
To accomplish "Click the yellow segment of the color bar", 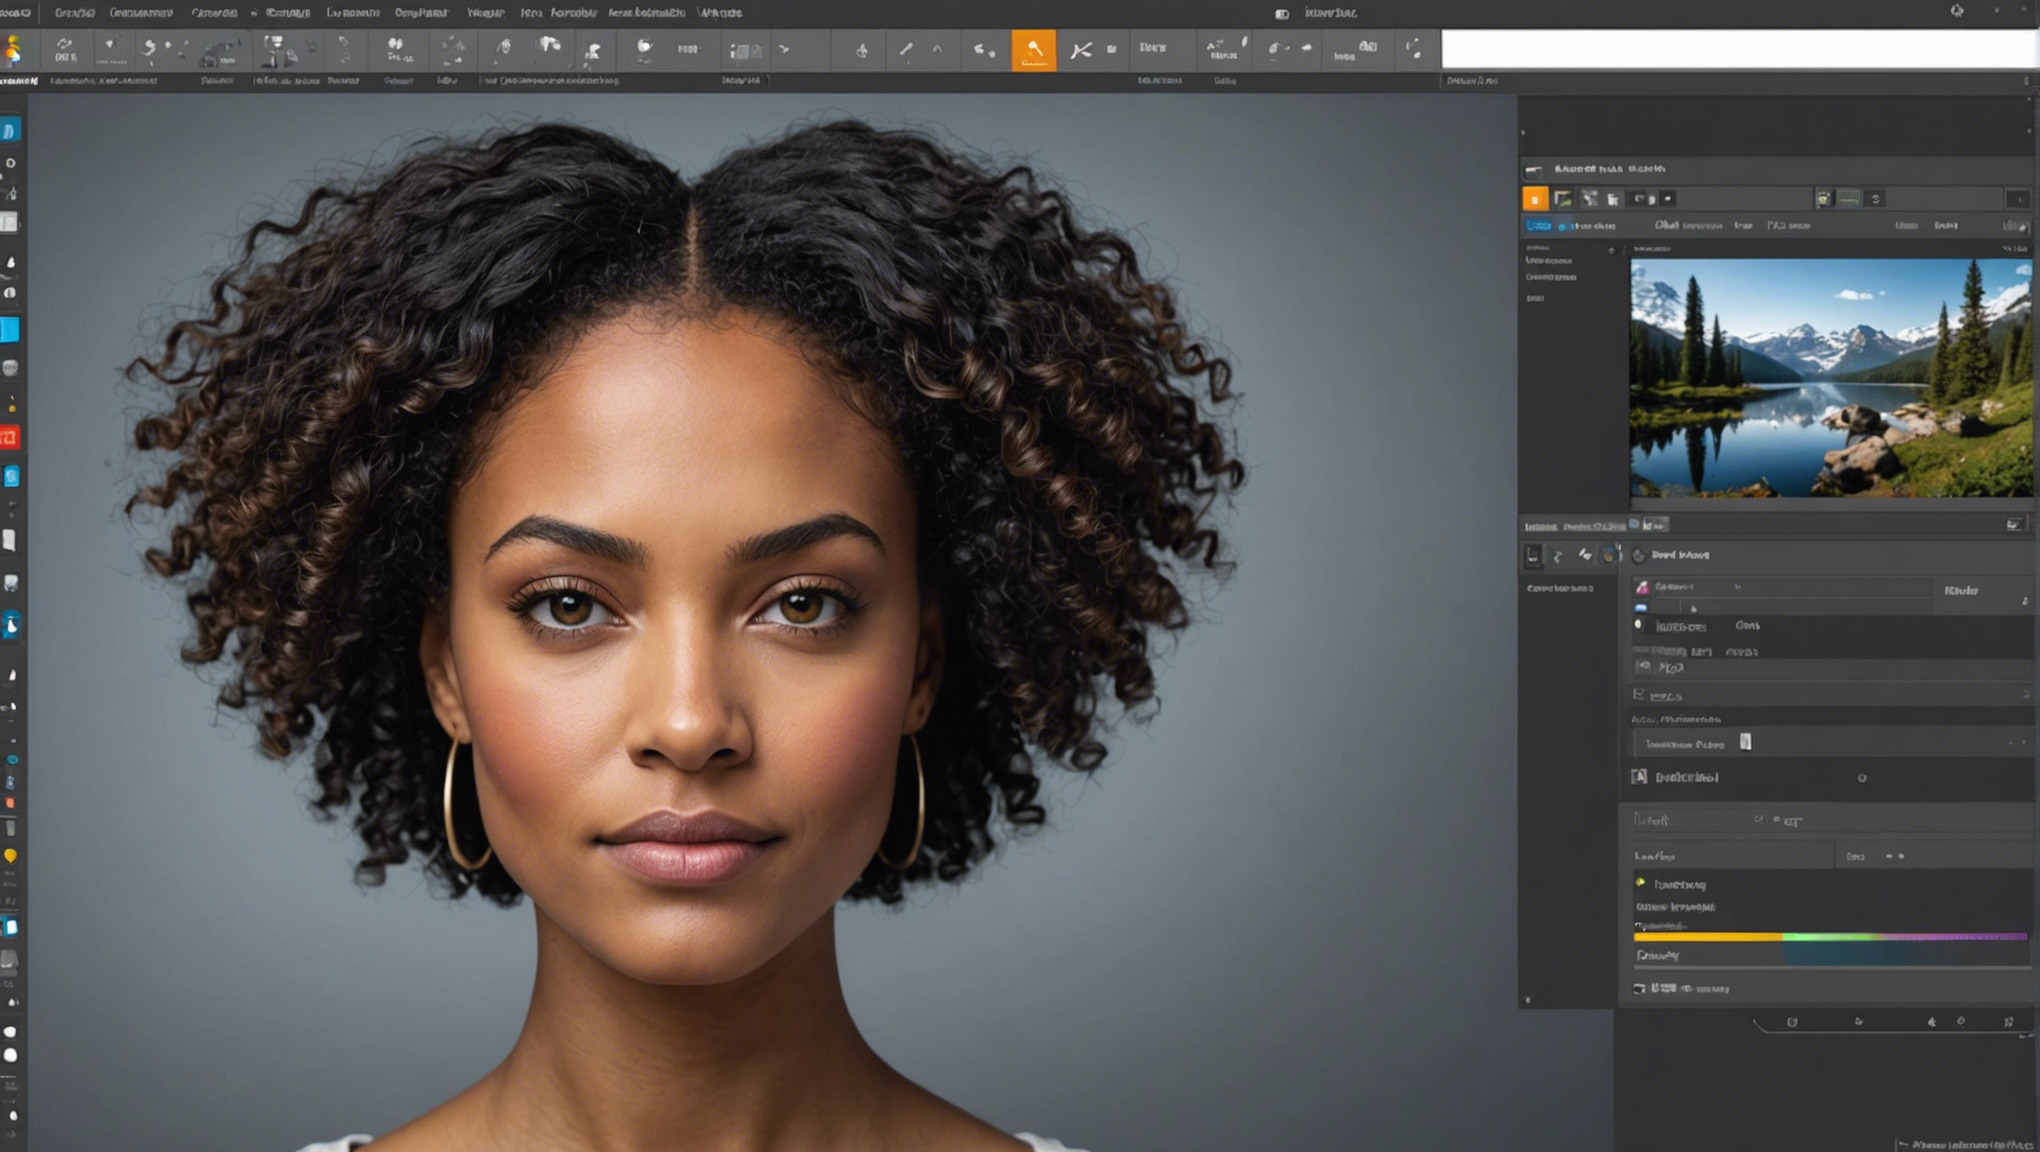I will [x=1708, y=937].
